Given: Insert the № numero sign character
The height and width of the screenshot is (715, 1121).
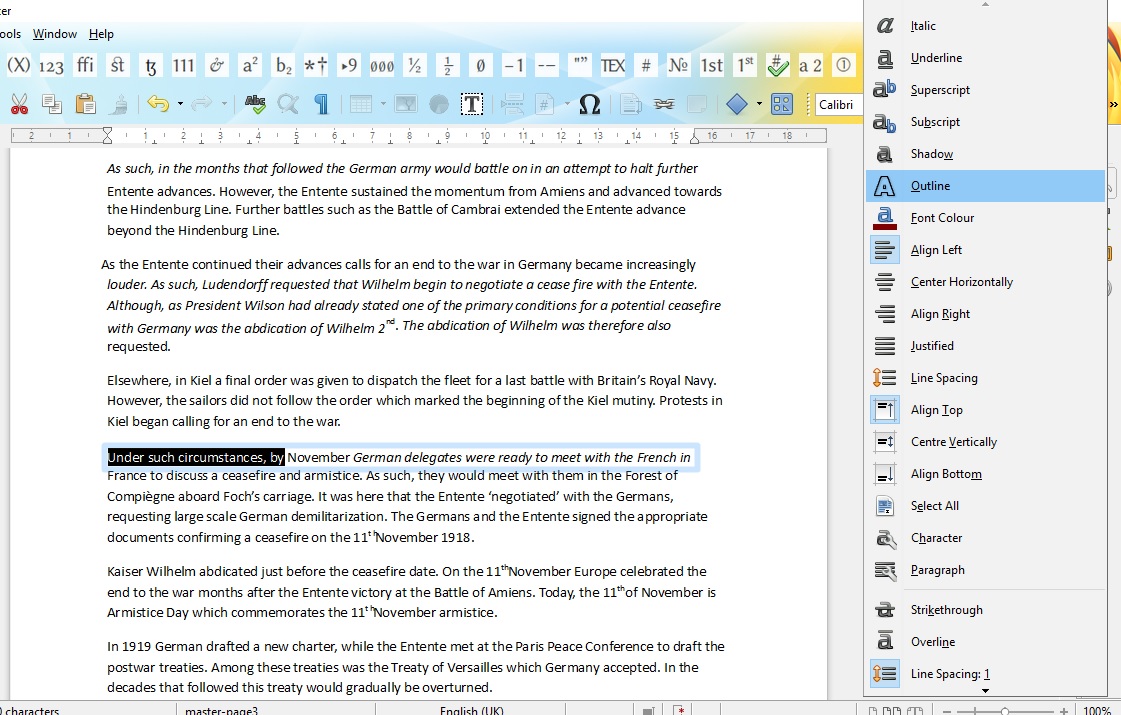Looking at the screenshot, I should (x=678, y=64).
